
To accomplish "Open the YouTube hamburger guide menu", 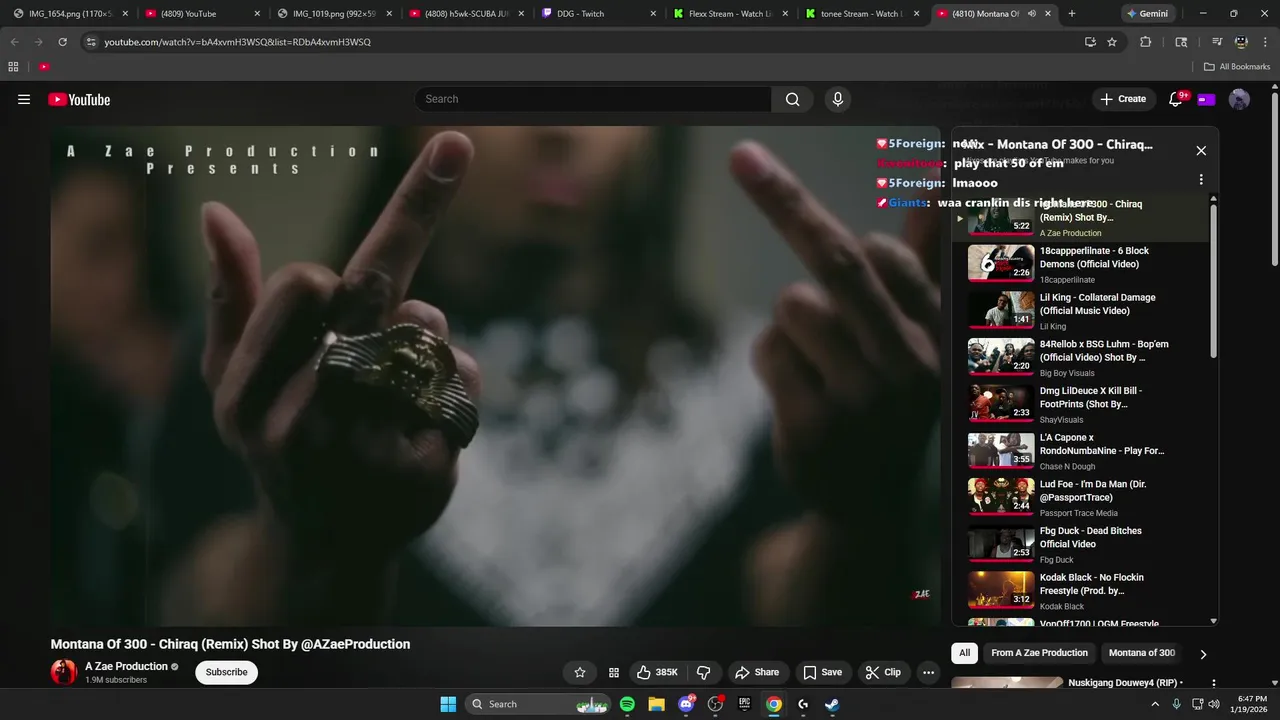I will [24, 99].
